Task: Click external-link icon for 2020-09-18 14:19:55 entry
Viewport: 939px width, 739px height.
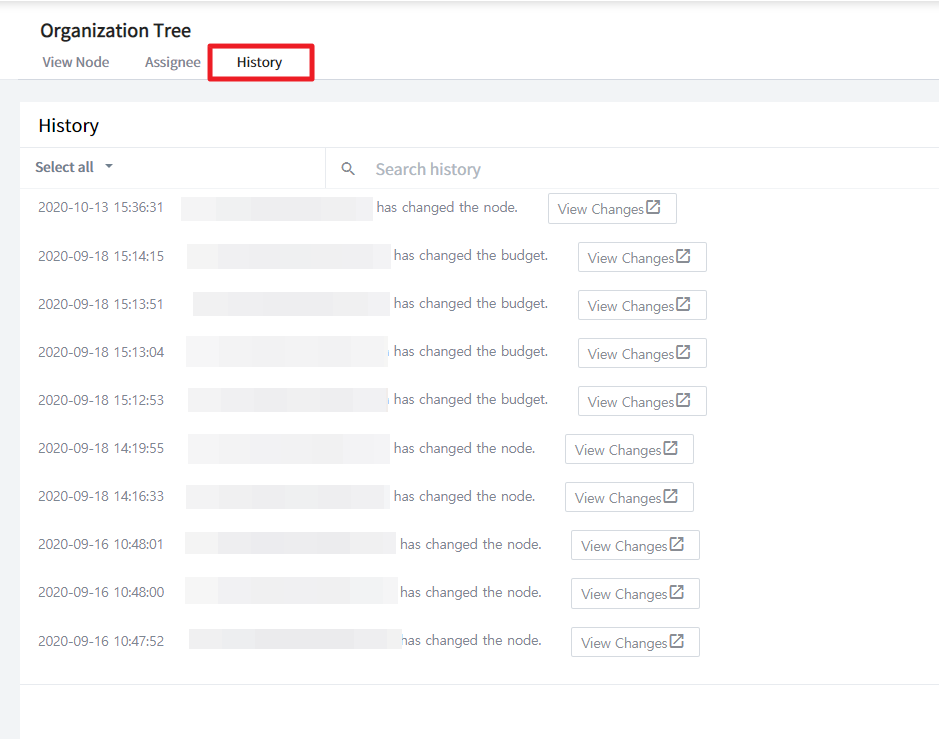Action: pos(670,449)
